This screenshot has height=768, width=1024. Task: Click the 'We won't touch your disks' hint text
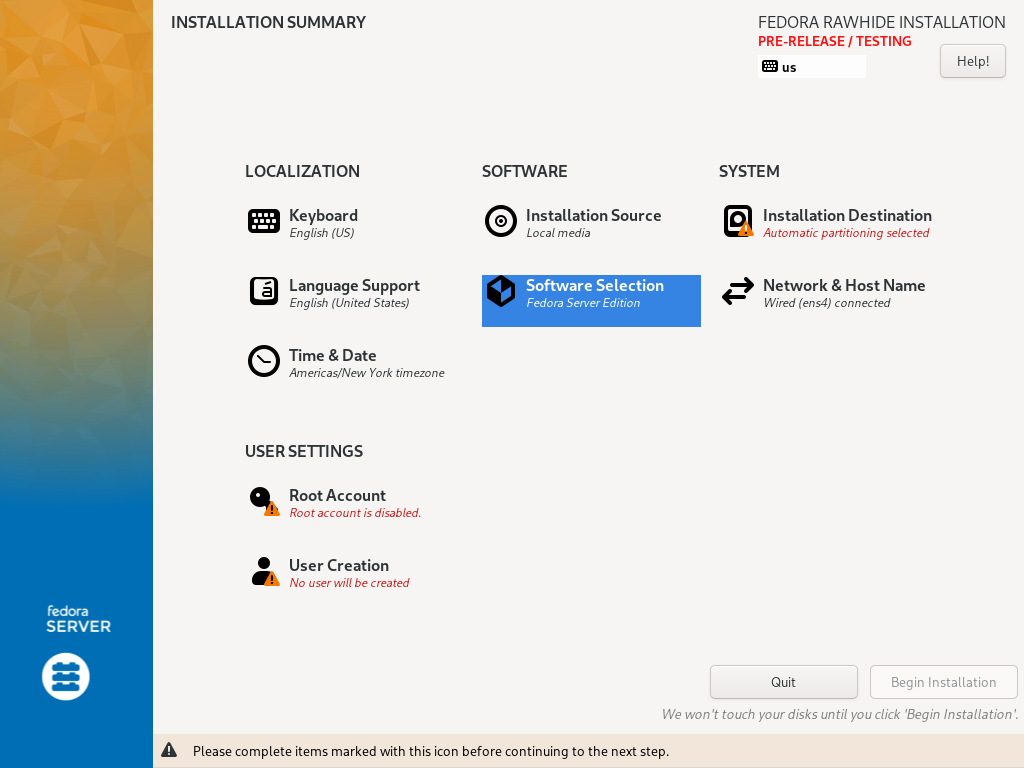840,714
